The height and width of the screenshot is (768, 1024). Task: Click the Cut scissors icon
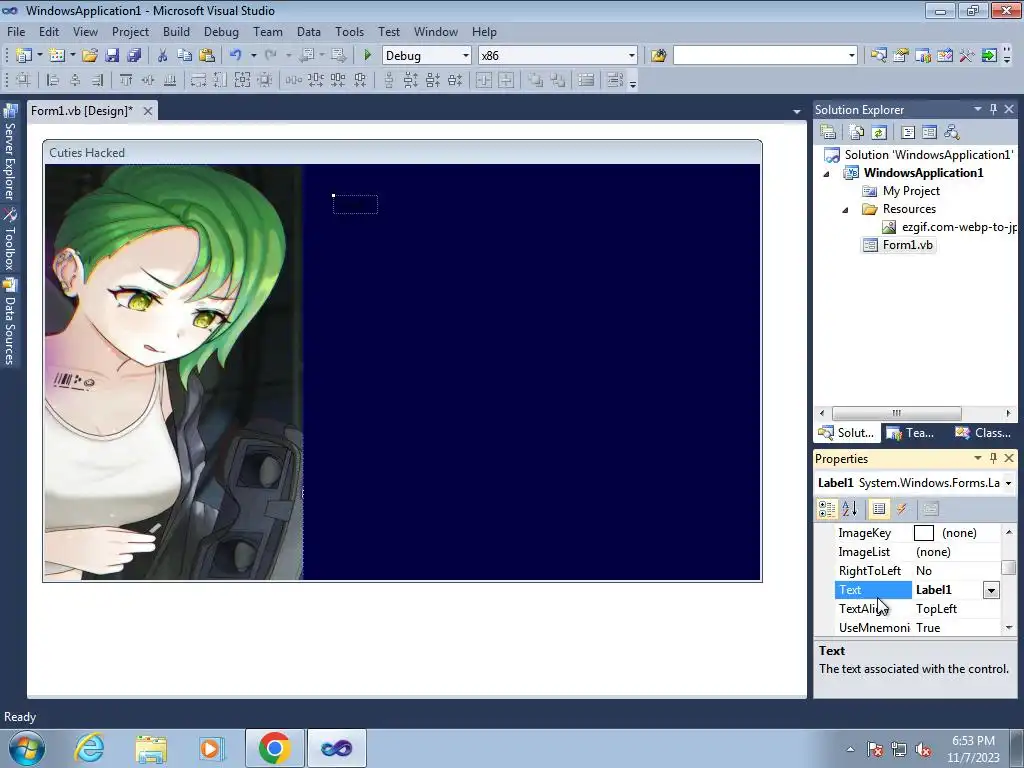[x=163, y=56]
